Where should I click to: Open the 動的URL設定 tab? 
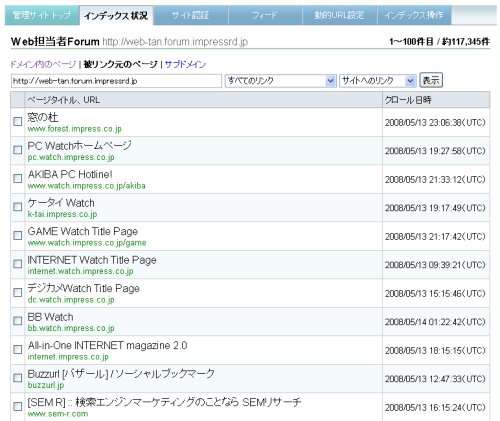click(340, 15)
